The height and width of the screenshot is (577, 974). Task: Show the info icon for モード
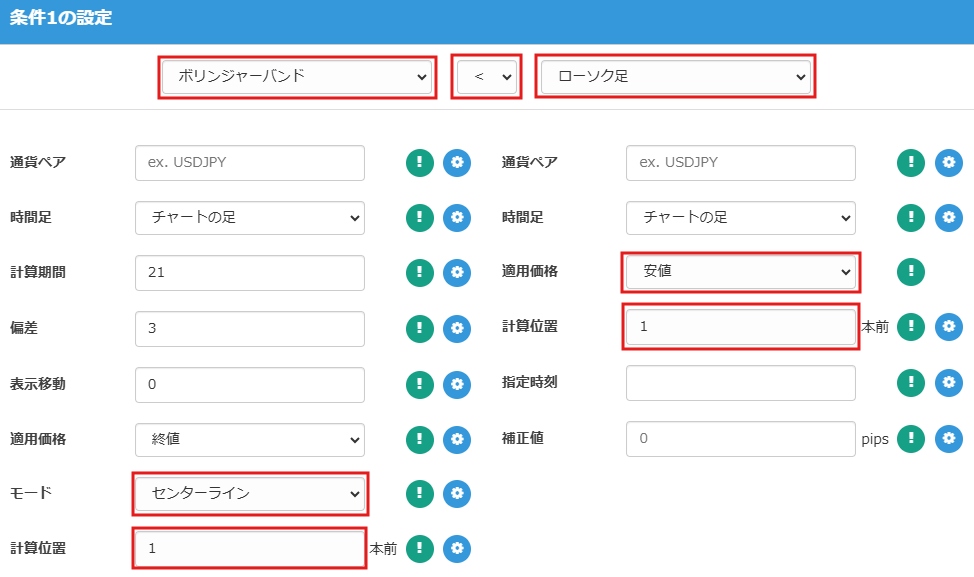point(419,493)
